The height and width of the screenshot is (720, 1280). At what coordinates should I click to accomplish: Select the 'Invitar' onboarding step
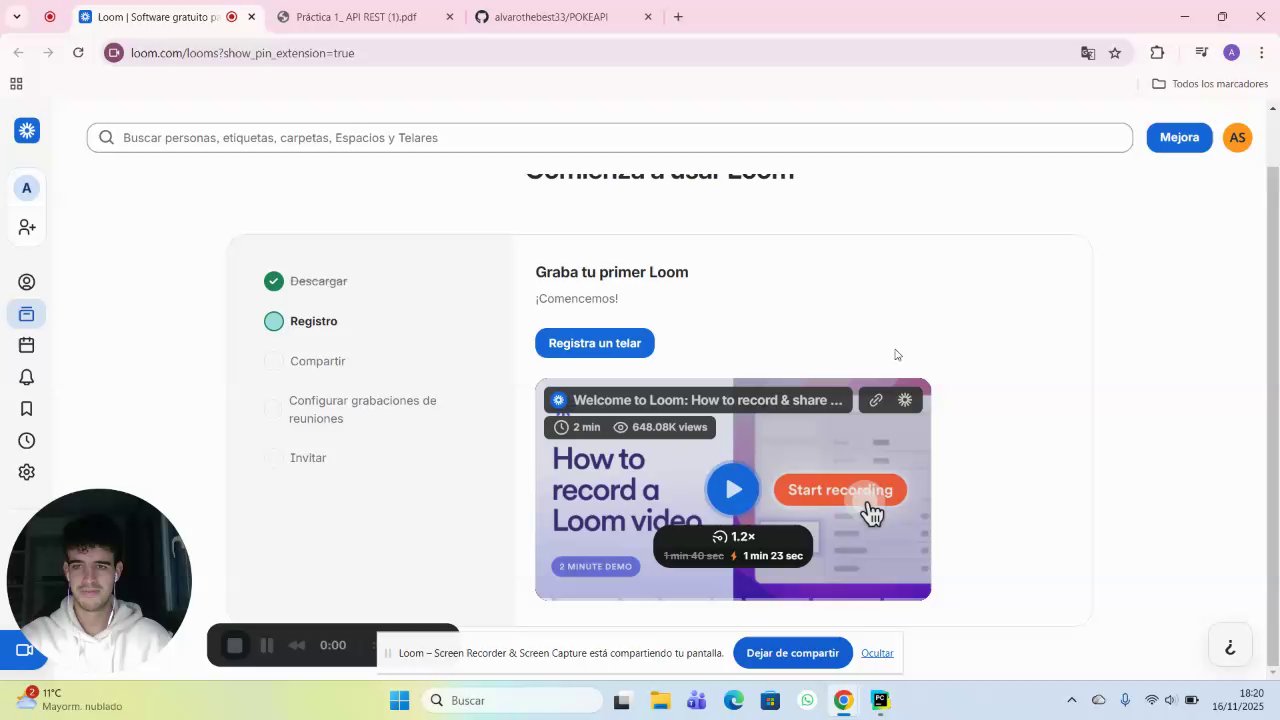point(296,457)
